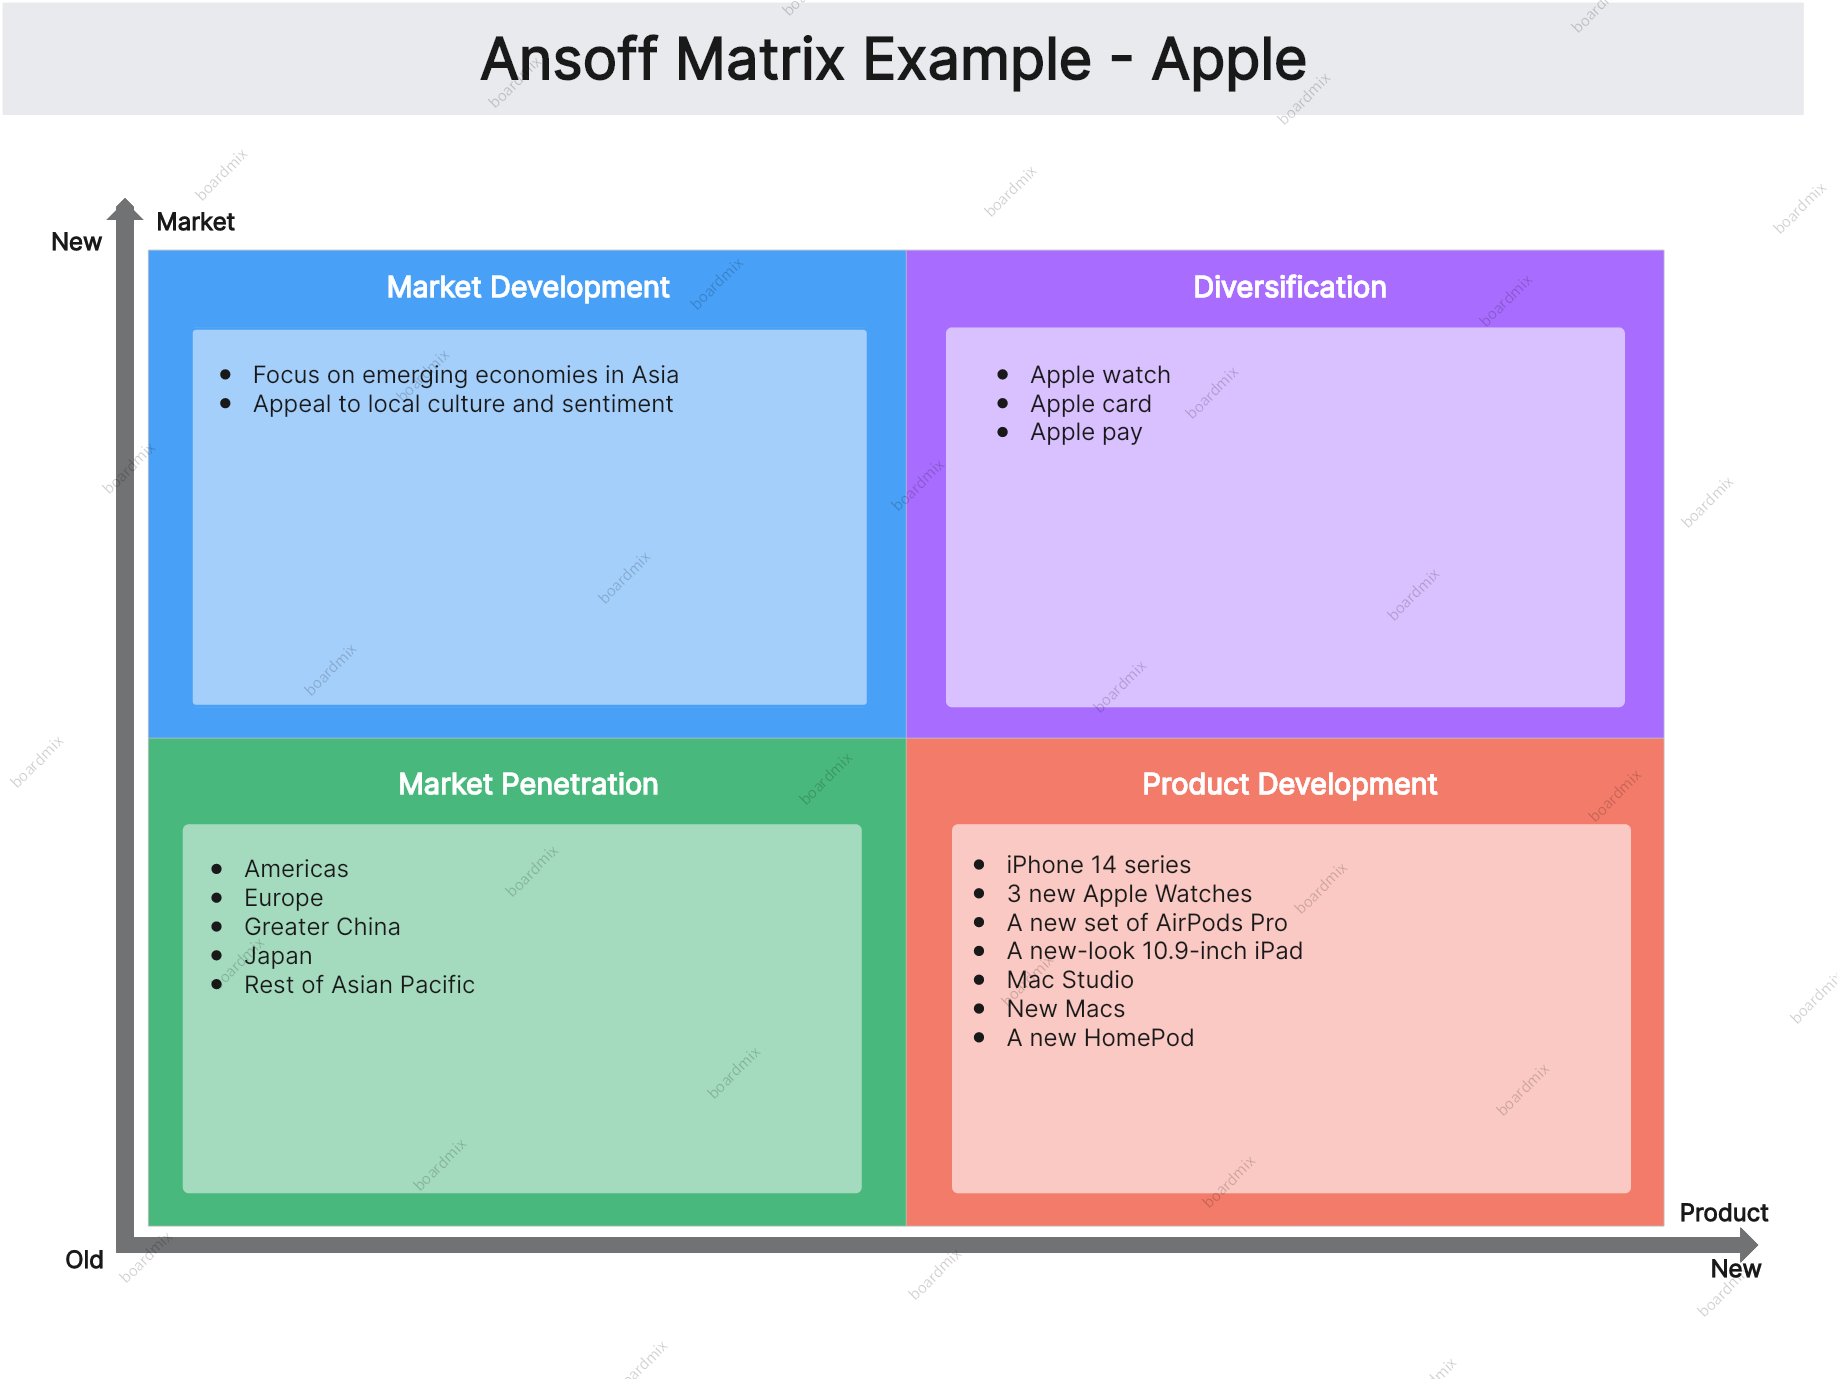Image resolution: width=1837 pixels, height=1379 pixels.
Task: Click the right arrowhead of the Product axis
Action: [x=1748, y=1244]
